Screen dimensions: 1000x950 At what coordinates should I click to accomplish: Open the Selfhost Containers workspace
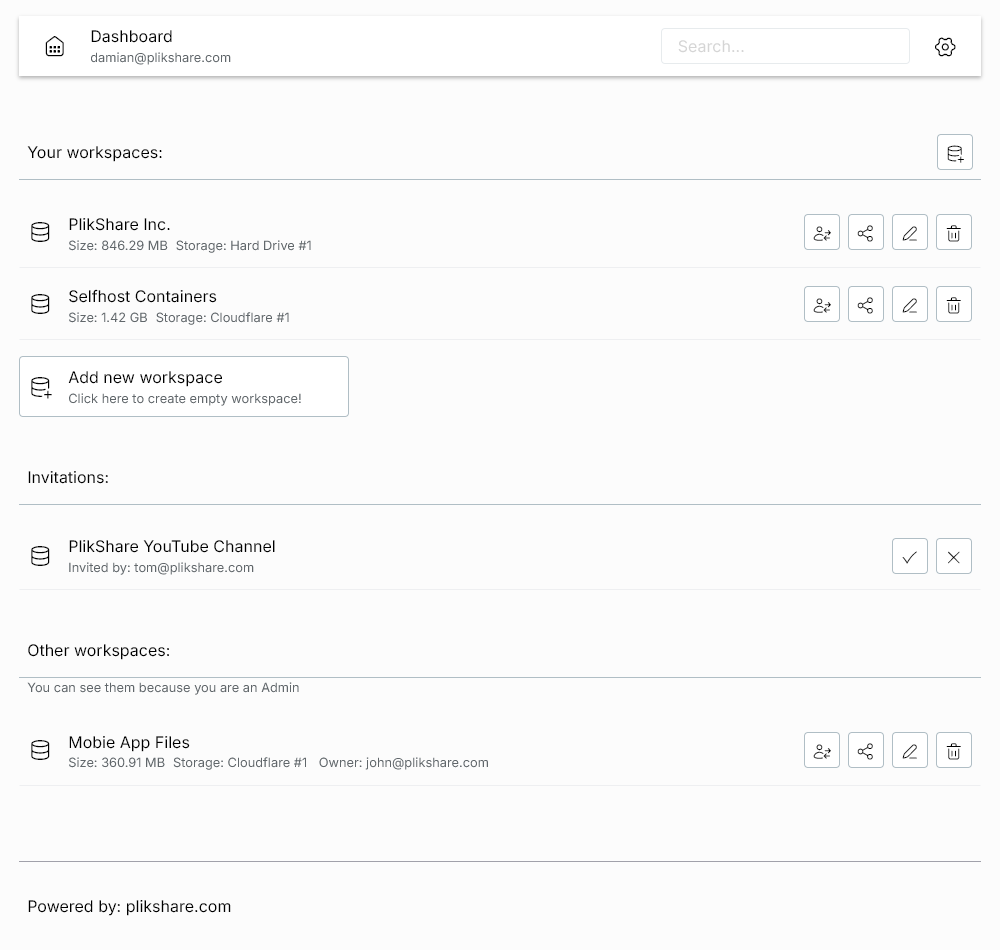(x=142, y=296)
